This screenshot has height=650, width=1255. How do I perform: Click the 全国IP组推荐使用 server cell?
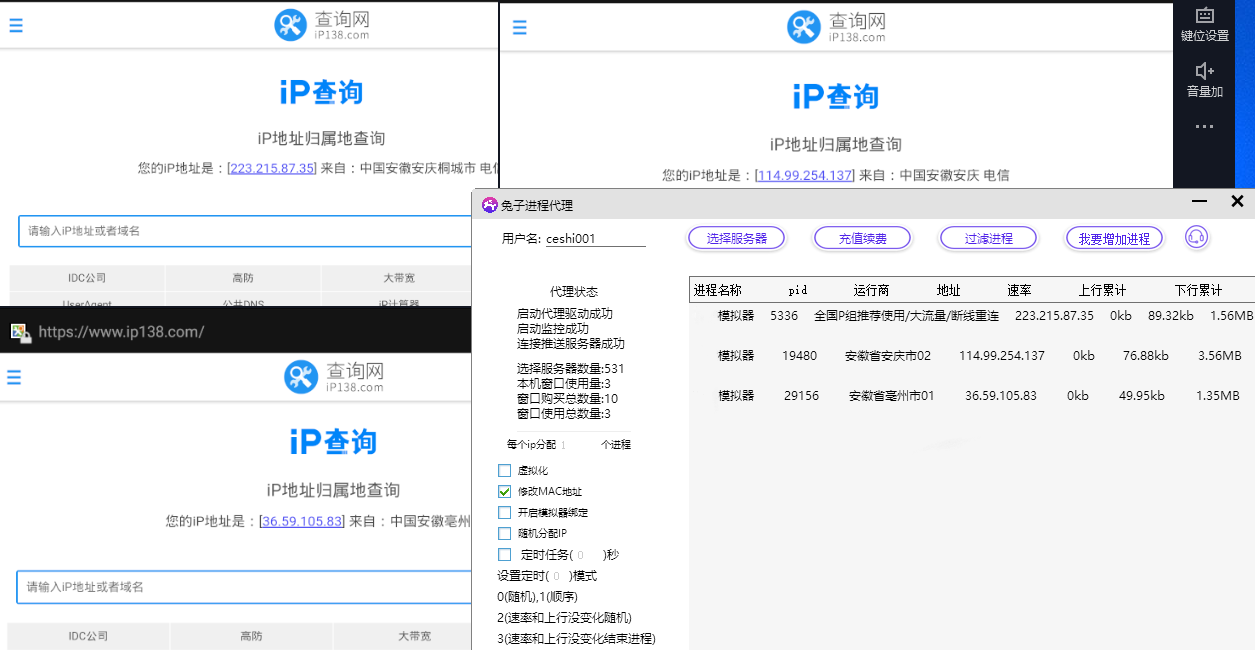[906, 316]
